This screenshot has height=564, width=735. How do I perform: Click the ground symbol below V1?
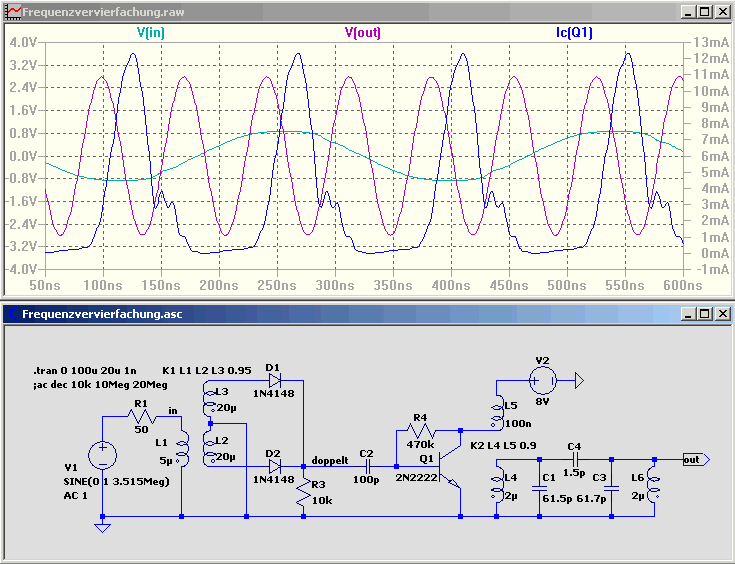point(102,527)
